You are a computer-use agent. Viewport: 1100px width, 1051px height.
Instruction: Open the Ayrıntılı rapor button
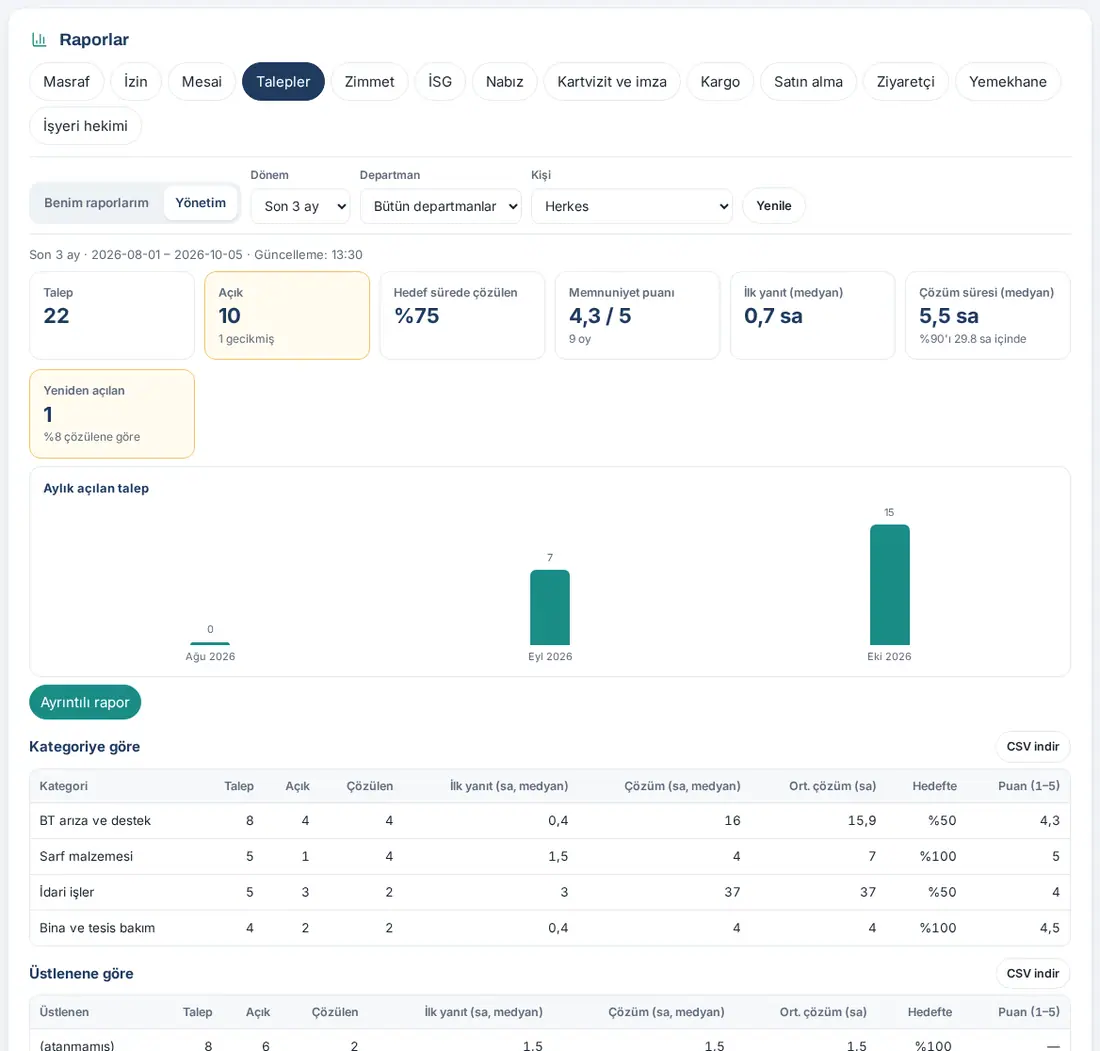tap(85, 702)
